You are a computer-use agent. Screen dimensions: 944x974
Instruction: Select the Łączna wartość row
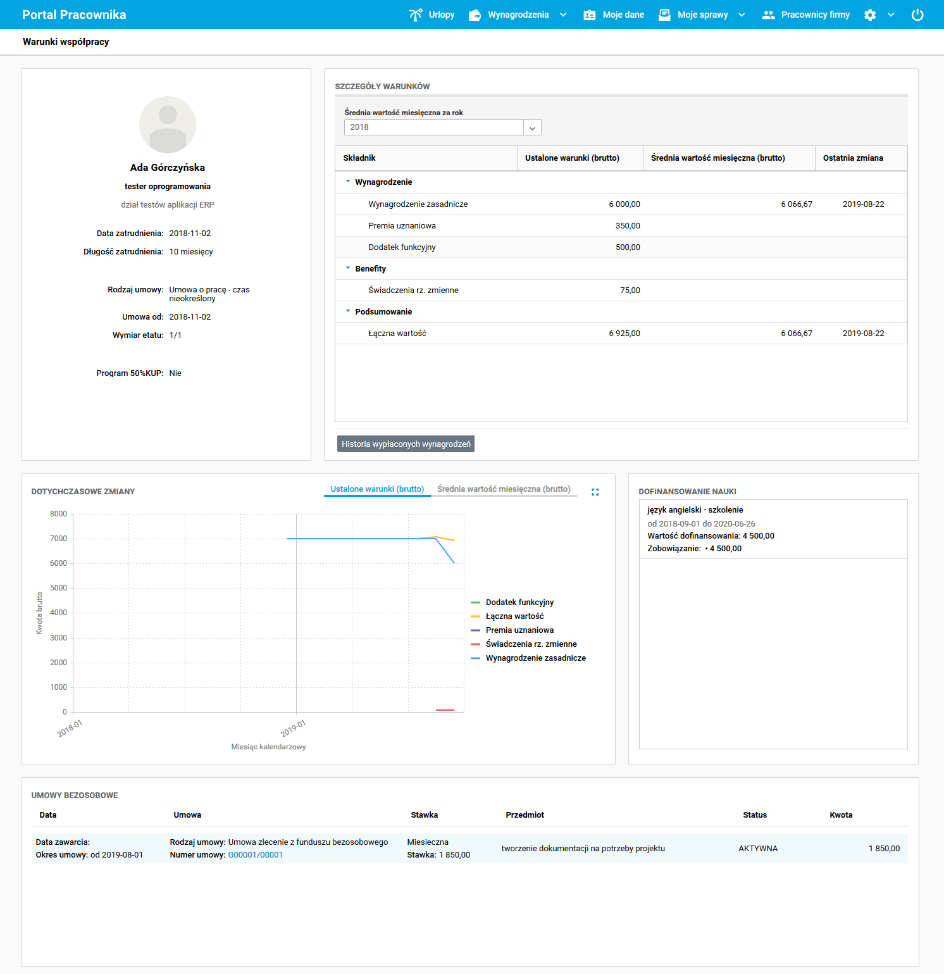(621, 334)
